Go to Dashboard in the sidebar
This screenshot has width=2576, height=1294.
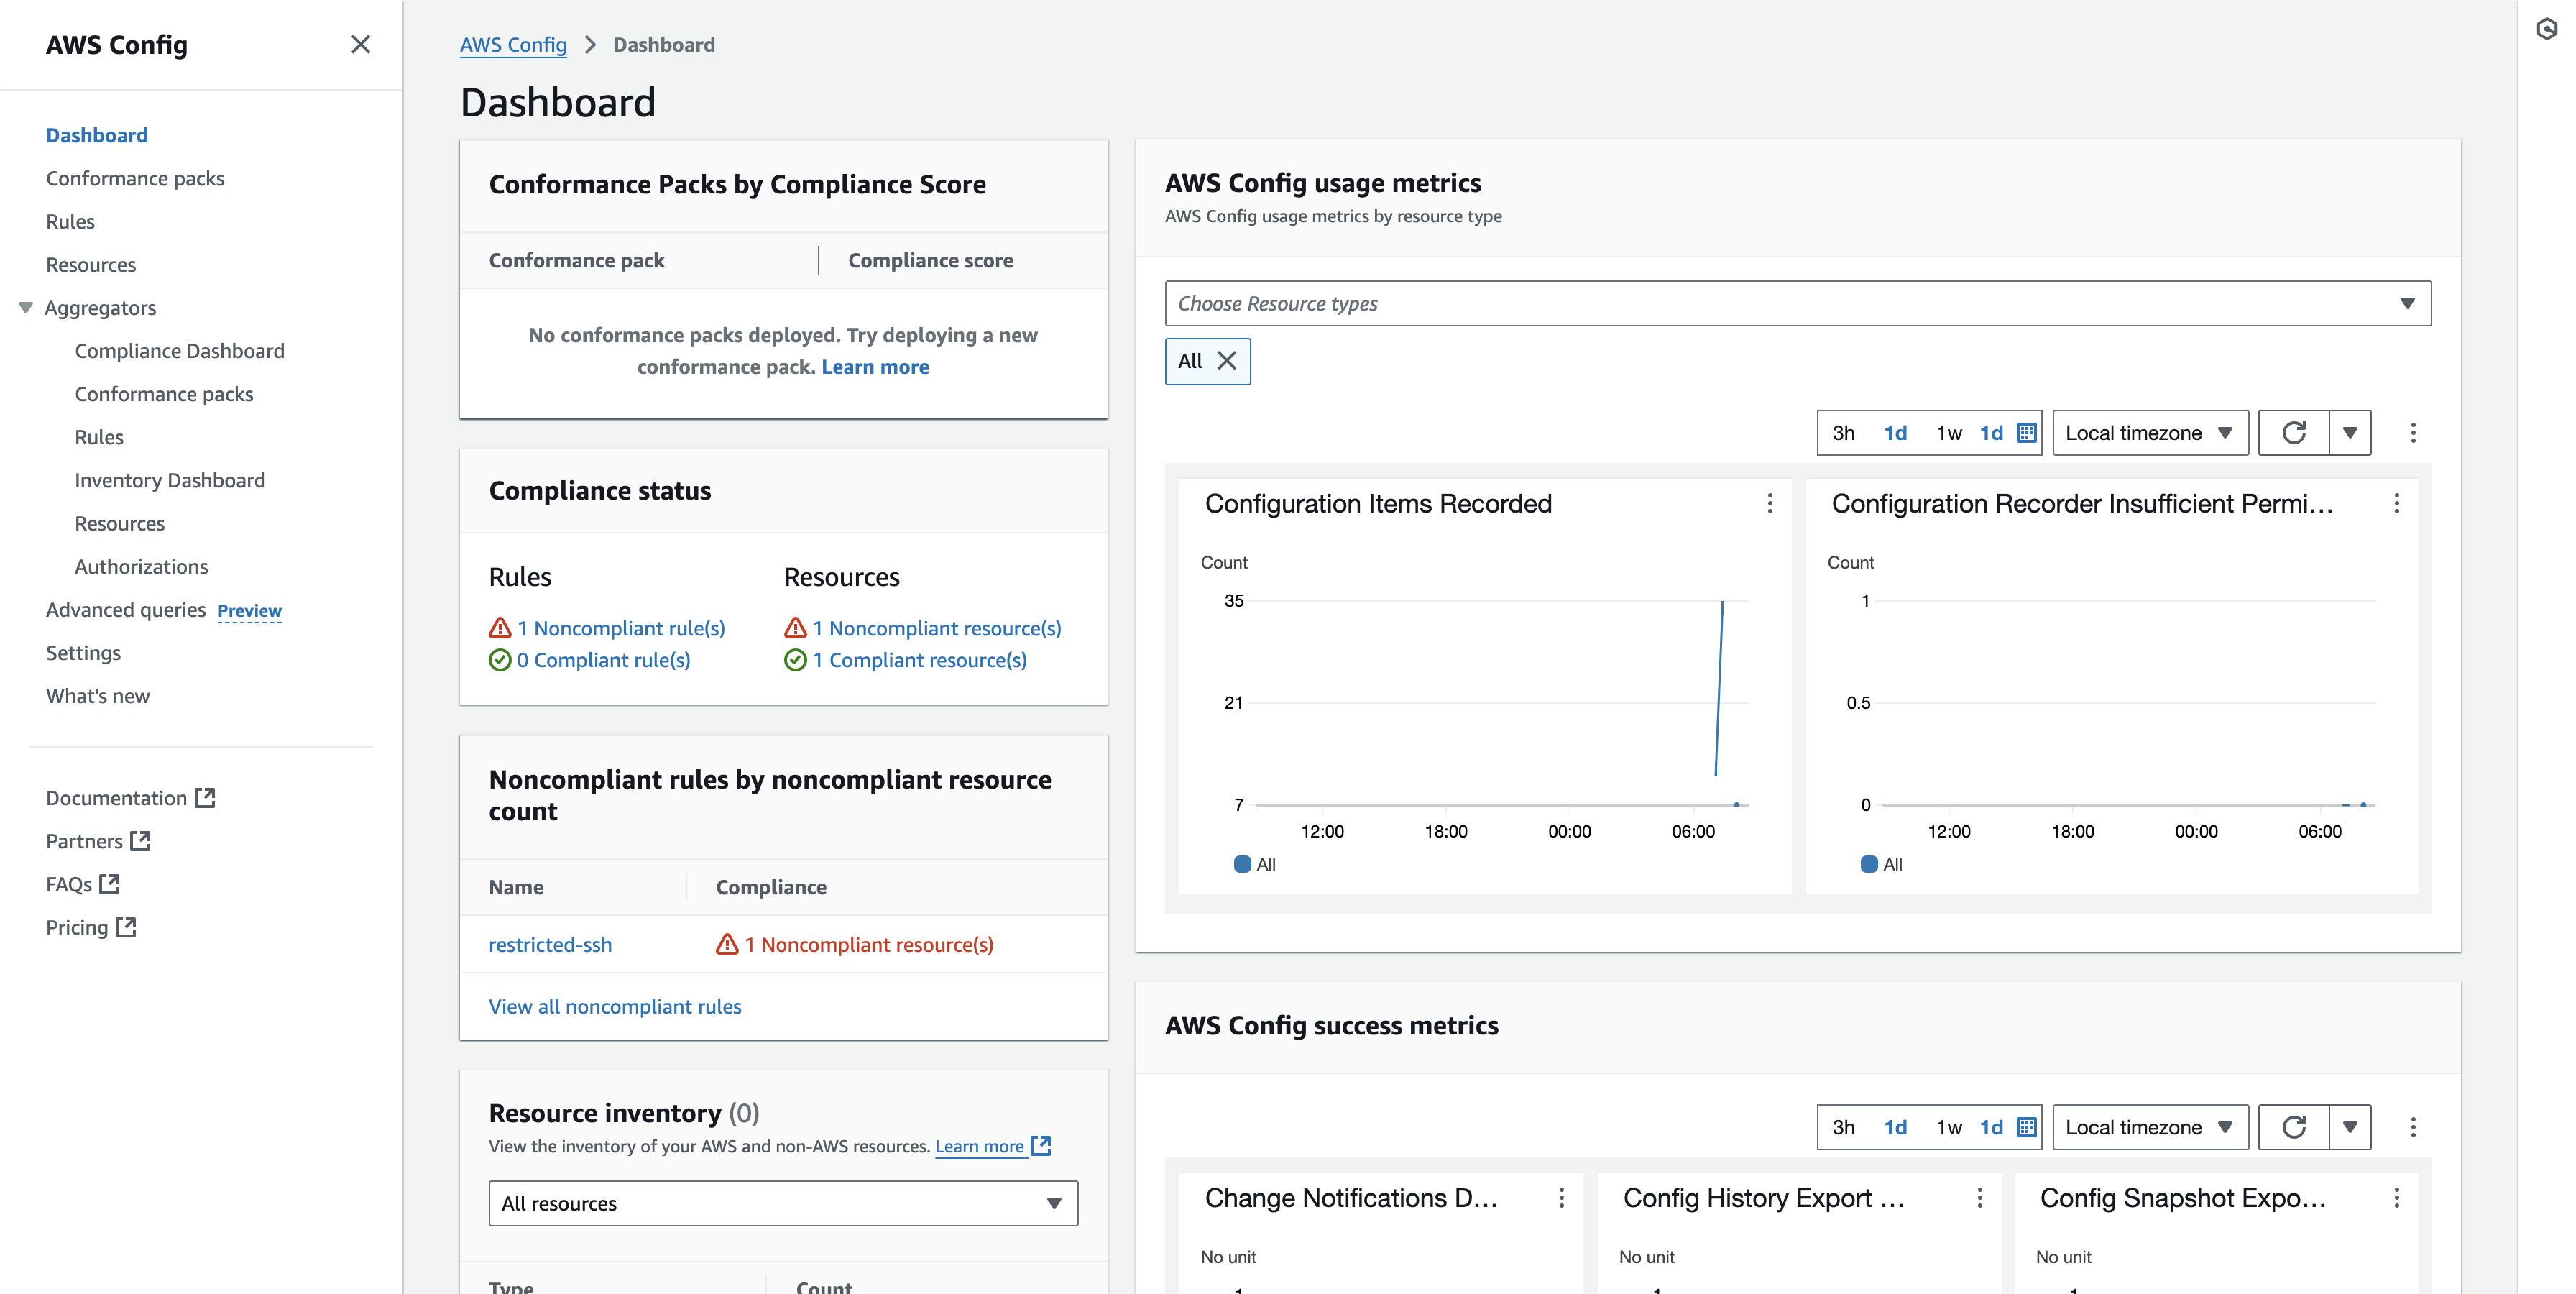(x=97, y=135)
